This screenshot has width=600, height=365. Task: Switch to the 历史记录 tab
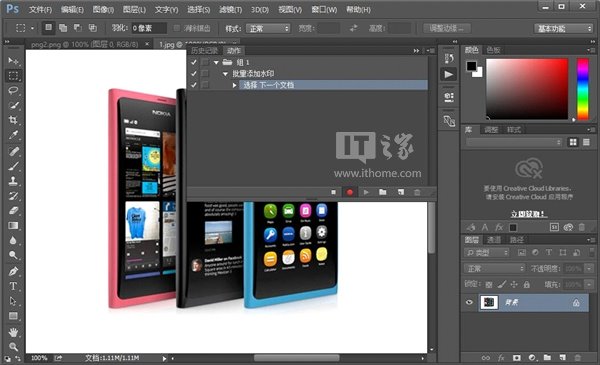tap(204, 51)
